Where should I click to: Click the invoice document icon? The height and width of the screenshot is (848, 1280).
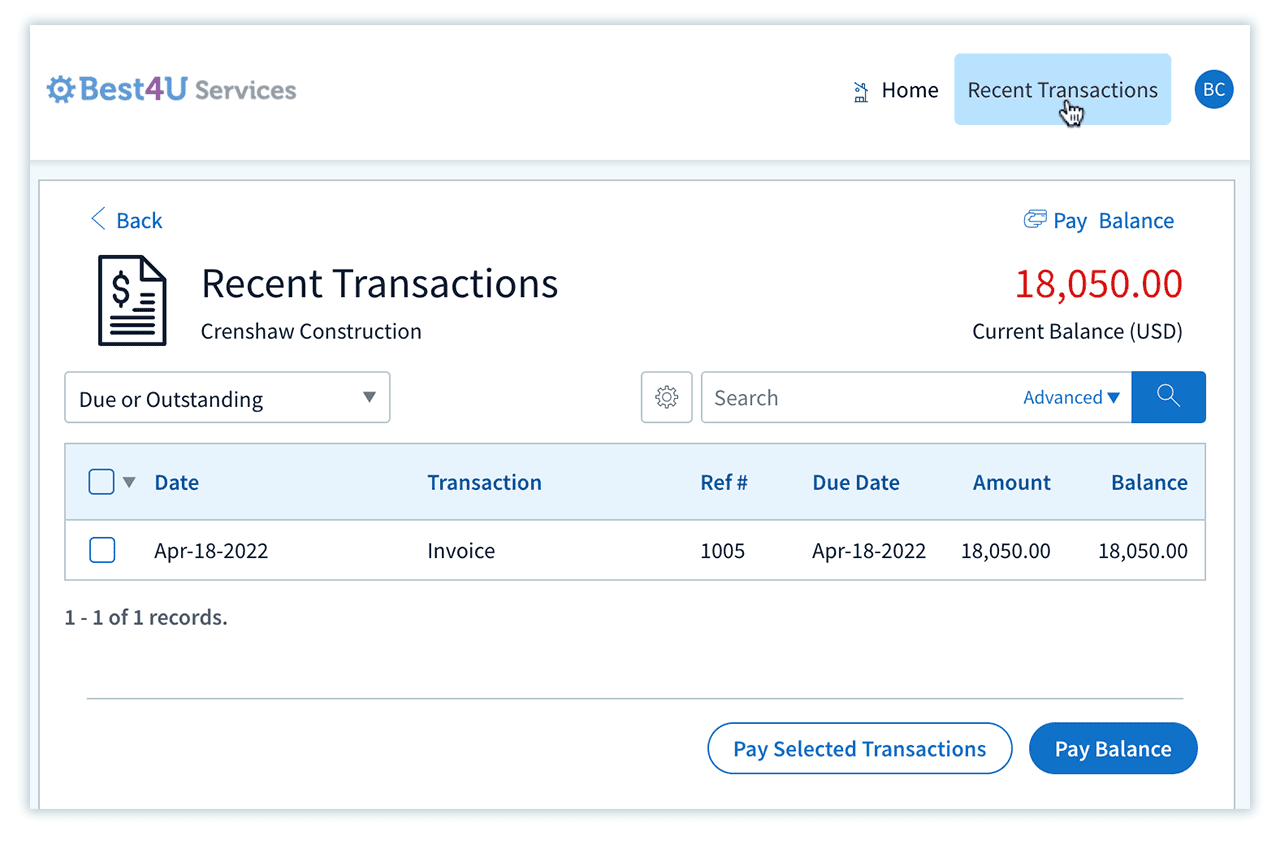click(x=132, y=301)
